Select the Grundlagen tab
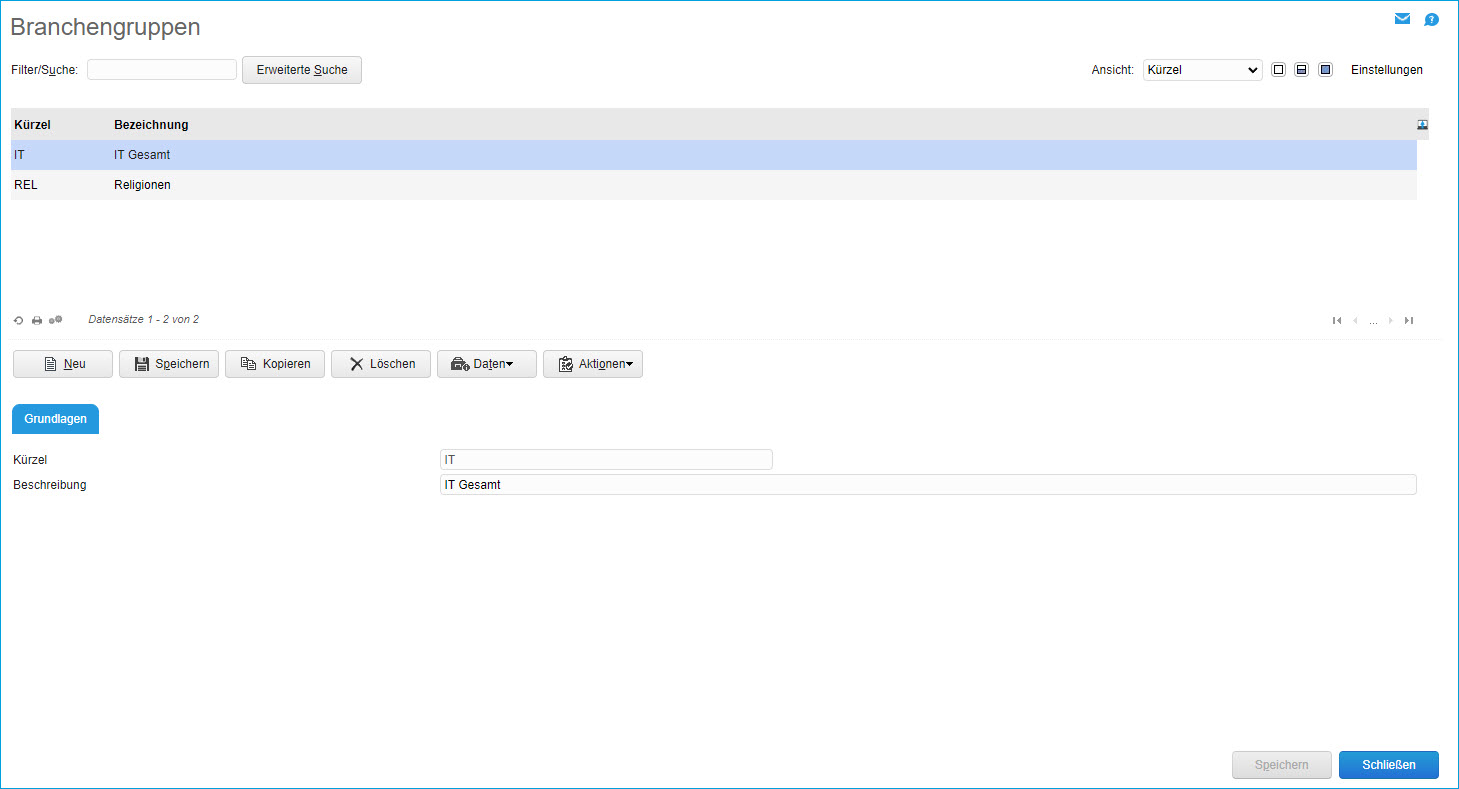This screenshot has width=1459, height=789. (55, 419)
